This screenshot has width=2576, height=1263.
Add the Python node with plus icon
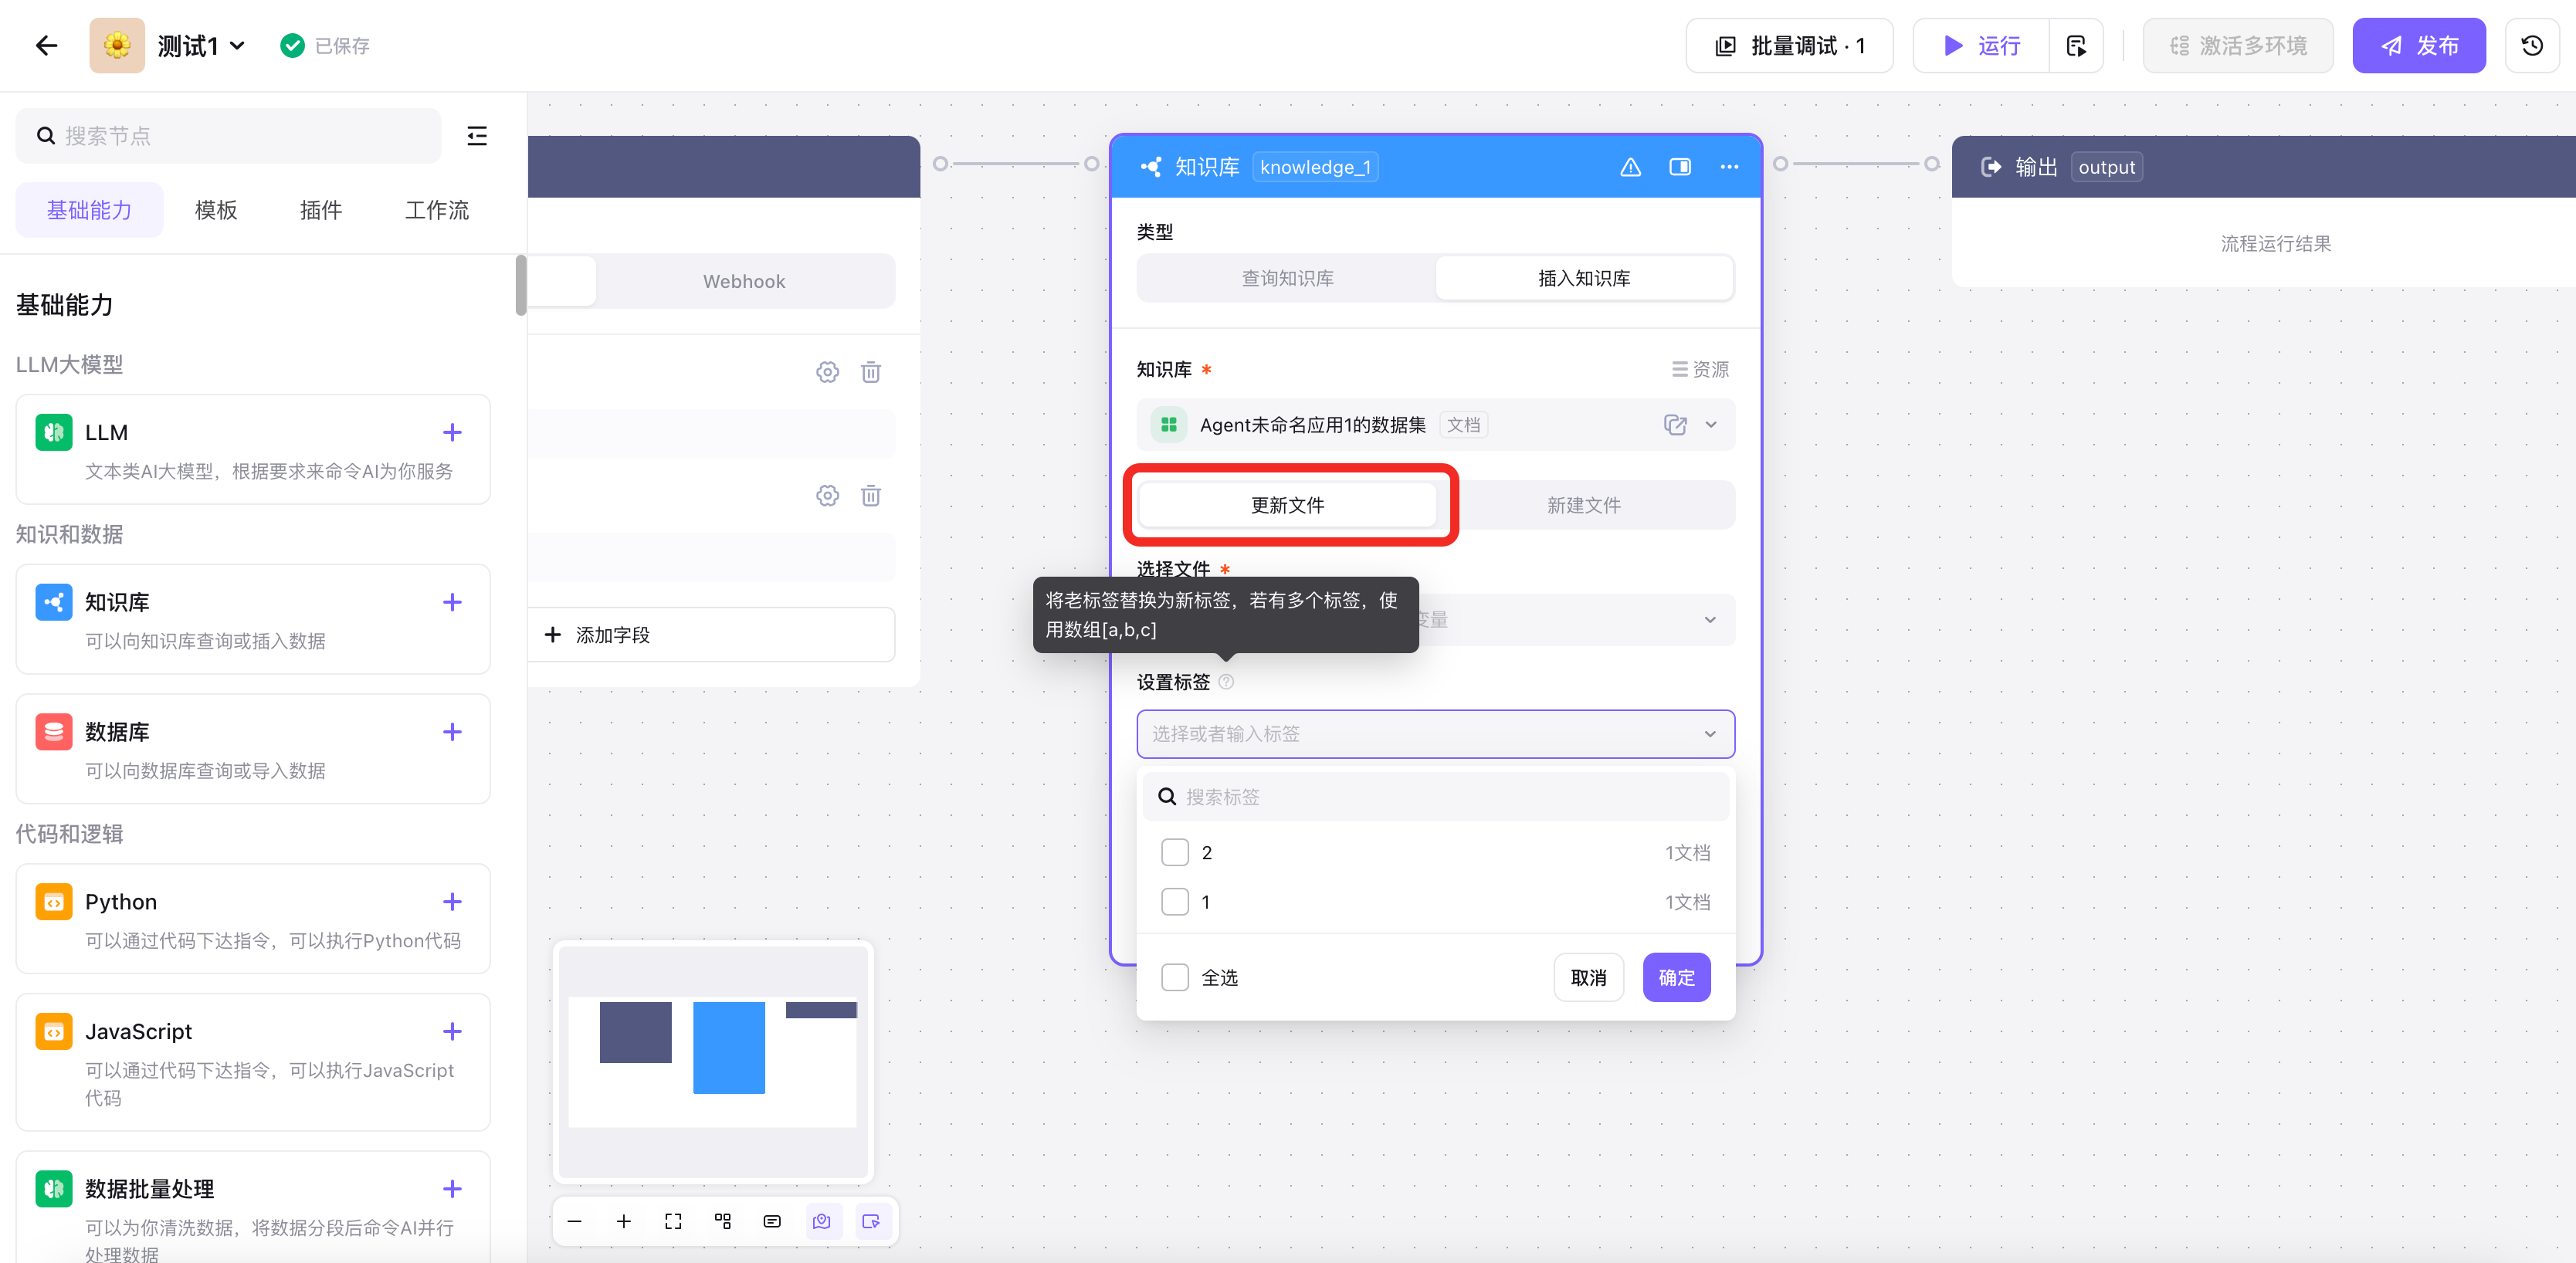point(452,901)
